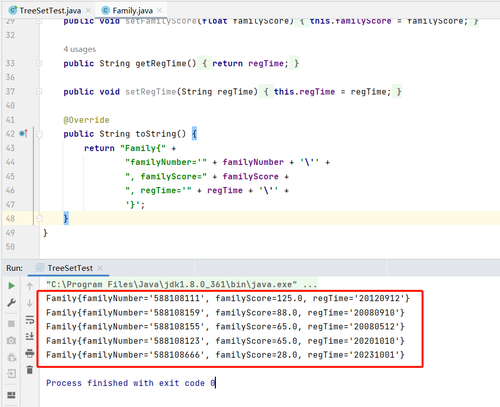Screen dimensions: 500x407
Task: Expand folded getRegTime method
Action: coord(39,63)
